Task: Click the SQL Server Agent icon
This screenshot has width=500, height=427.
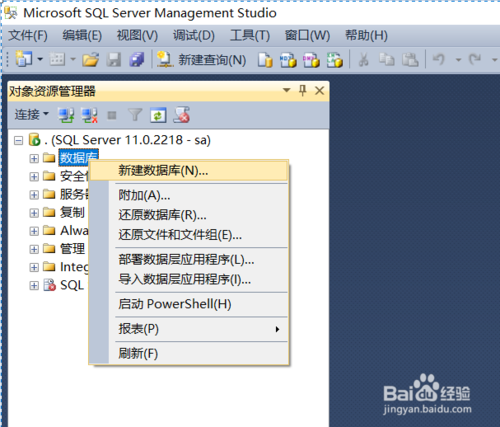Action: coord(50,285)
